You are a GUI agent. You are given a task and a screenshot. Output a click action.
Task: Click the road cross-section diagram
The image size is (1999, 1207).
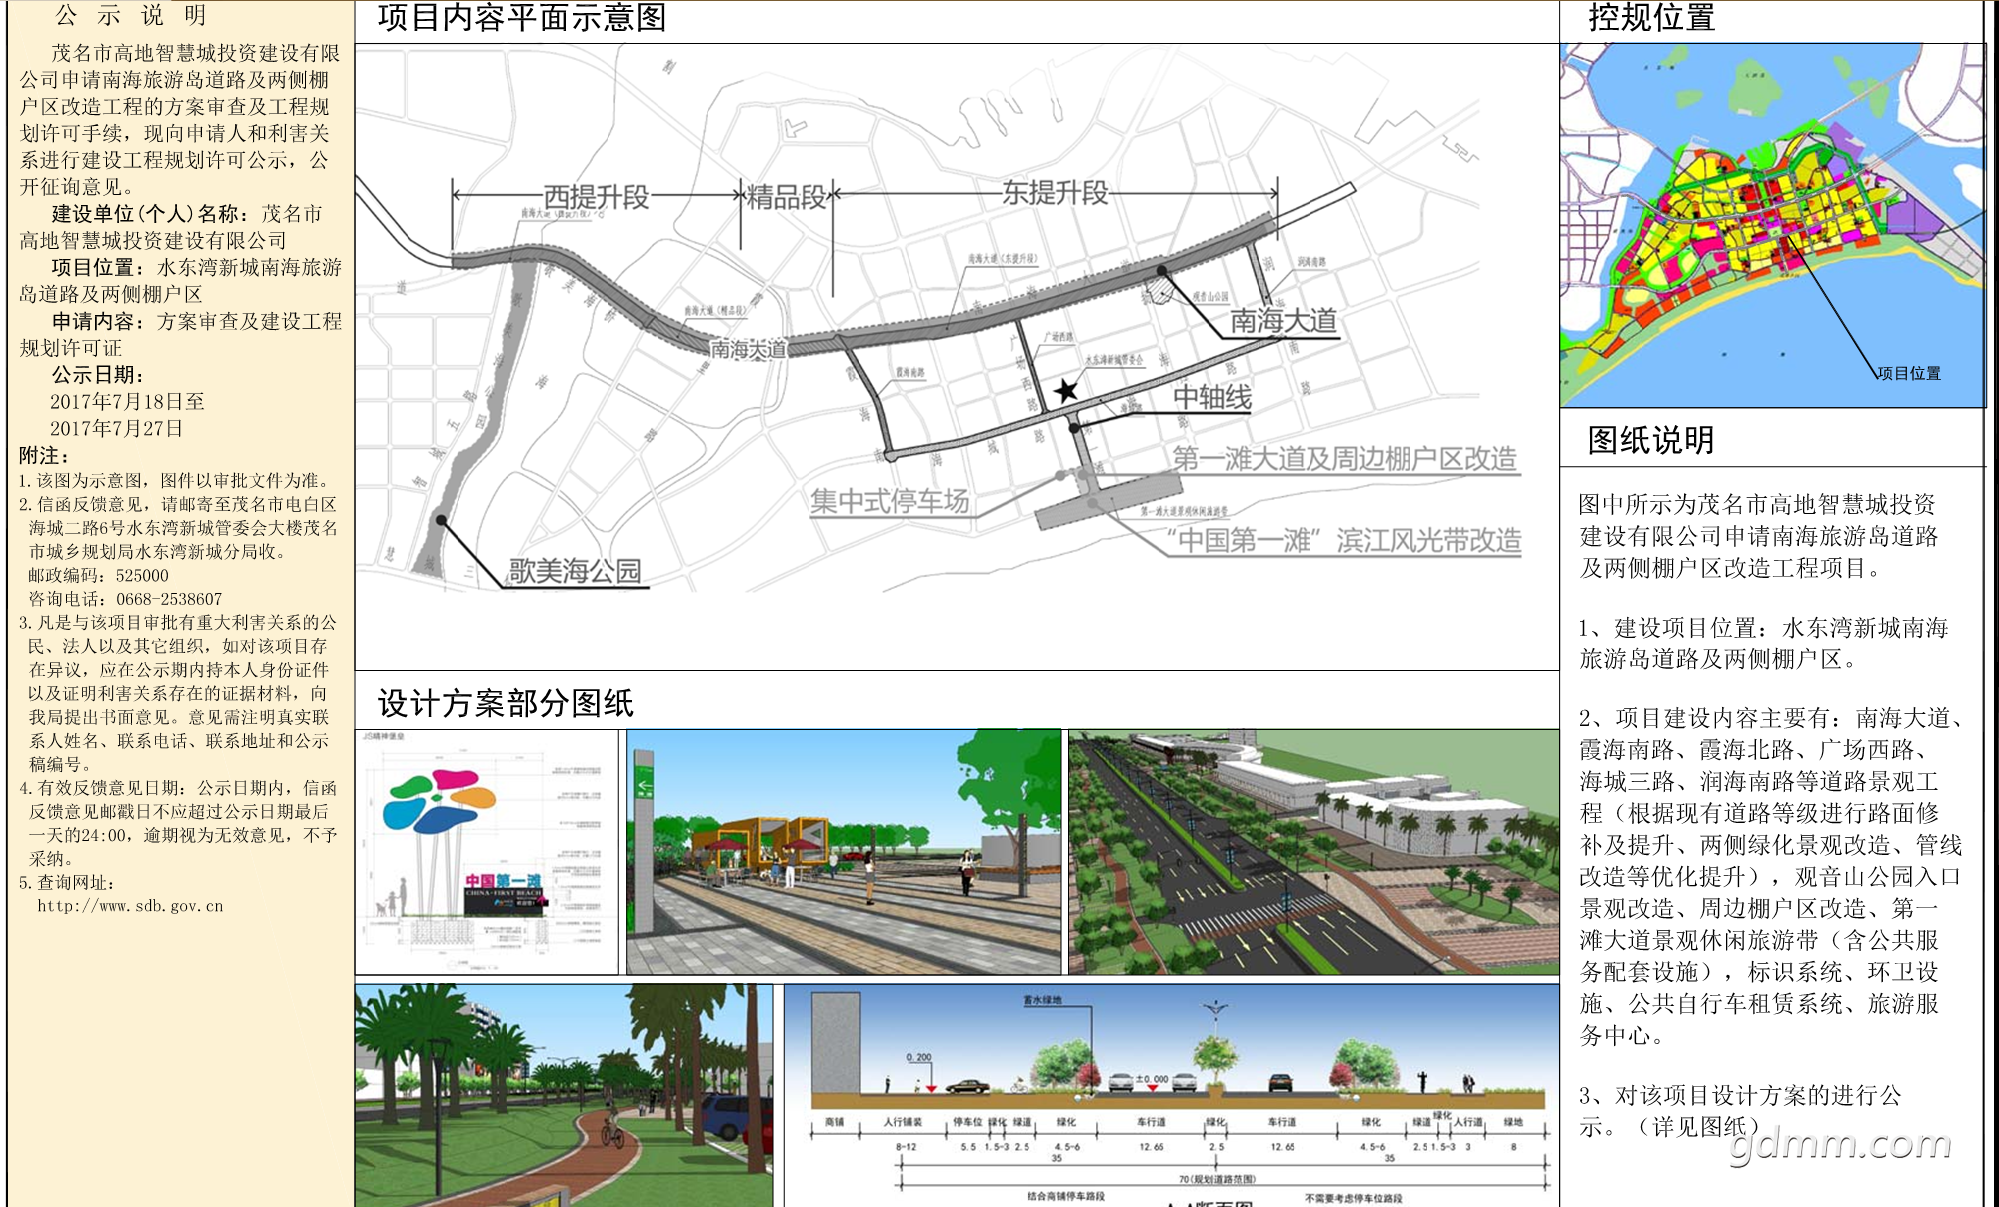(1171, 1095)
